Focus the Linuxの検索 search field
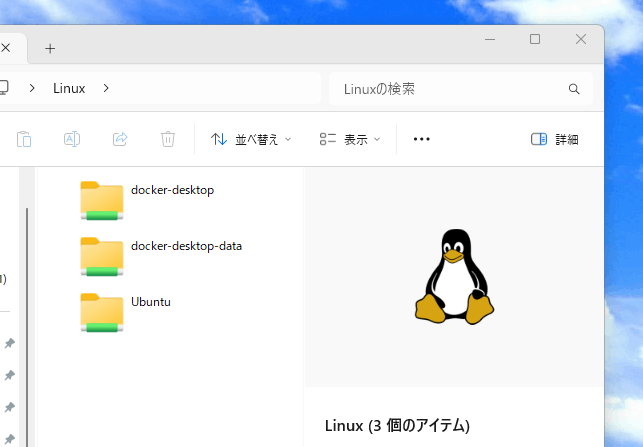The width and height of the screenshot is (643, 447). point(461,89)
